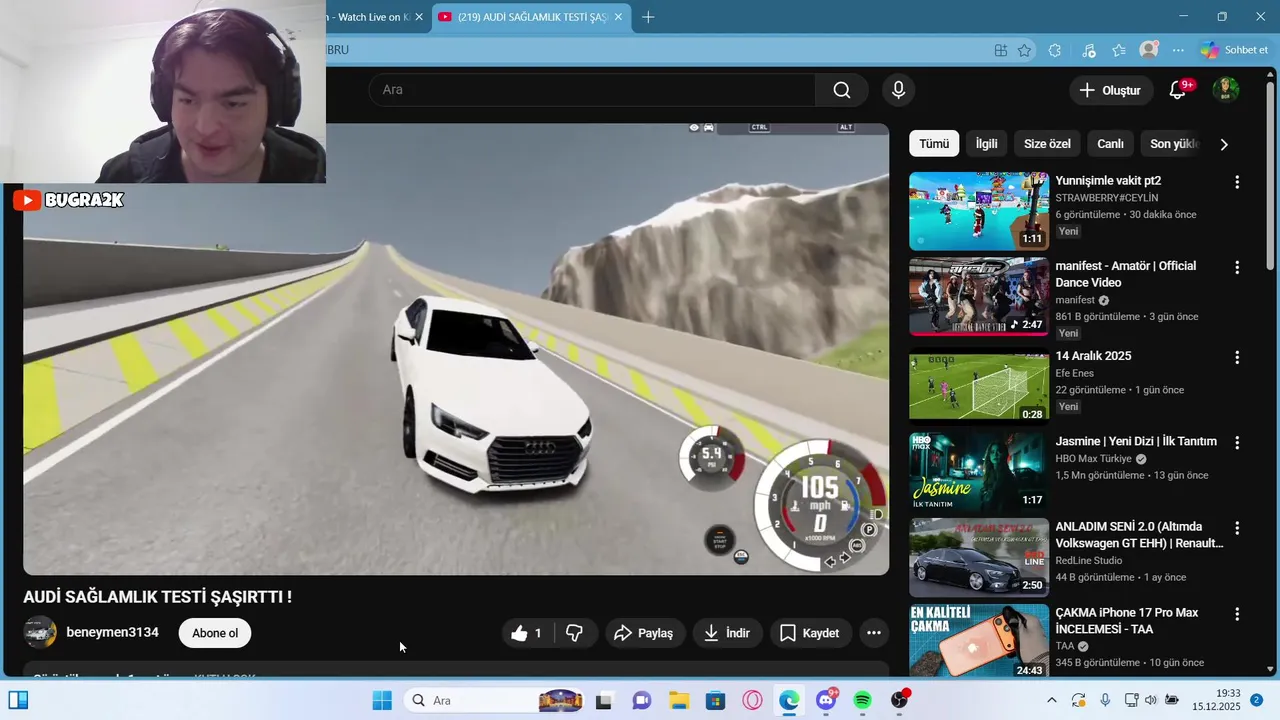Open Edge media control music icon

(x=1089, y=50)
